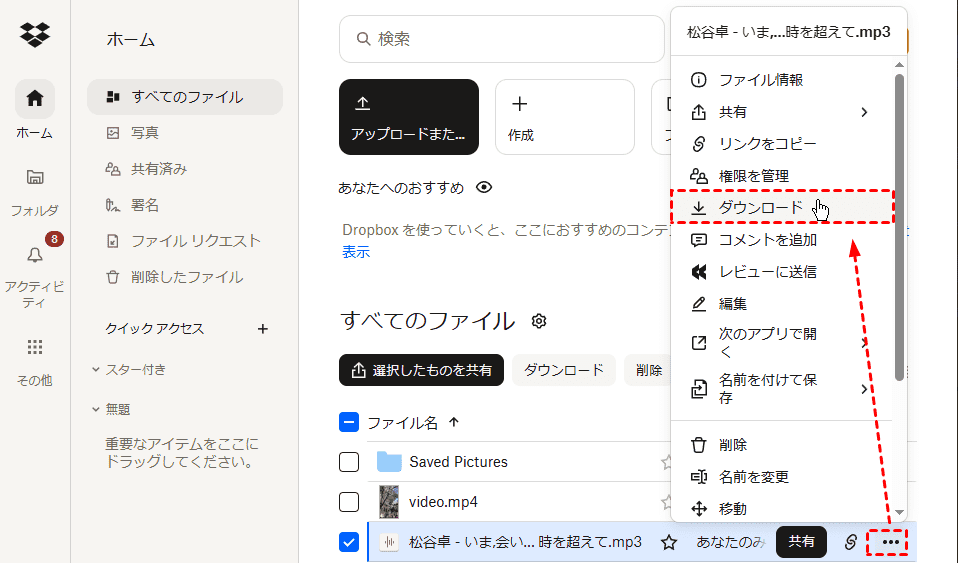
Task: Click the Dropbox logo icon
Action: coord(35,35)
